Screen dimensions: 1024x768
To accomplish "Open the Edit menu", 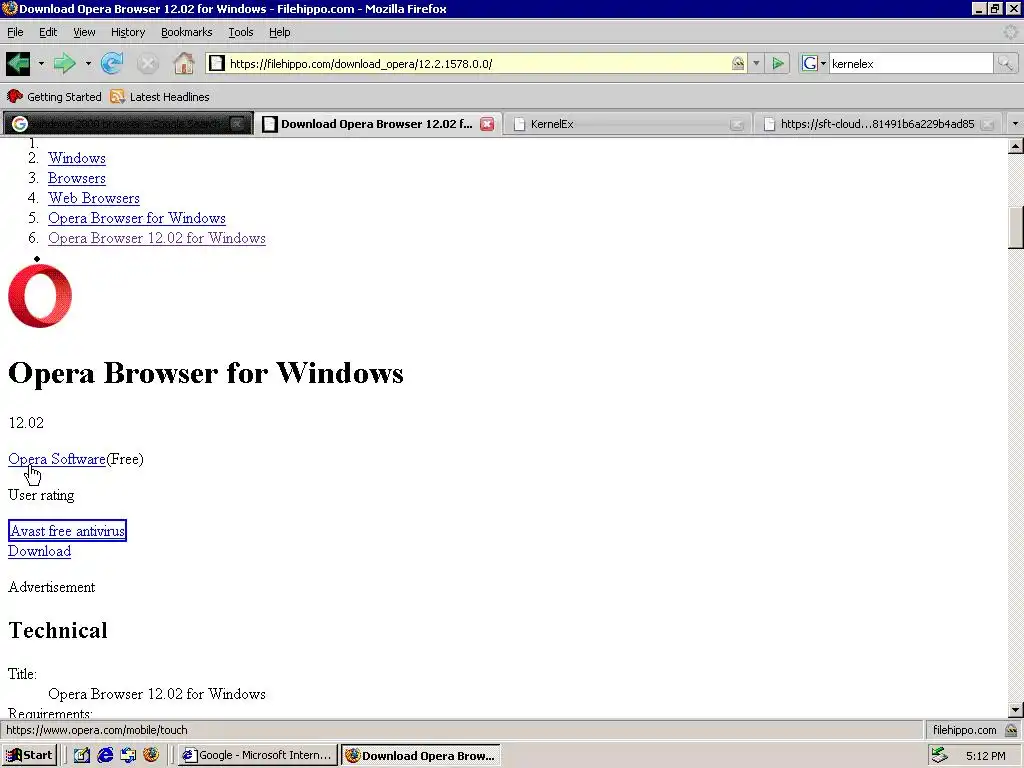I will tap(48, 32).
